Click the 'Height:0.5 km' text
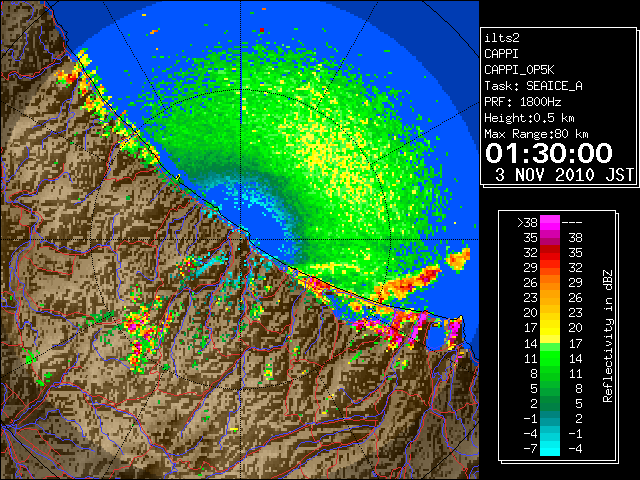This screenshot has height=480, width=640. point(529,118)
